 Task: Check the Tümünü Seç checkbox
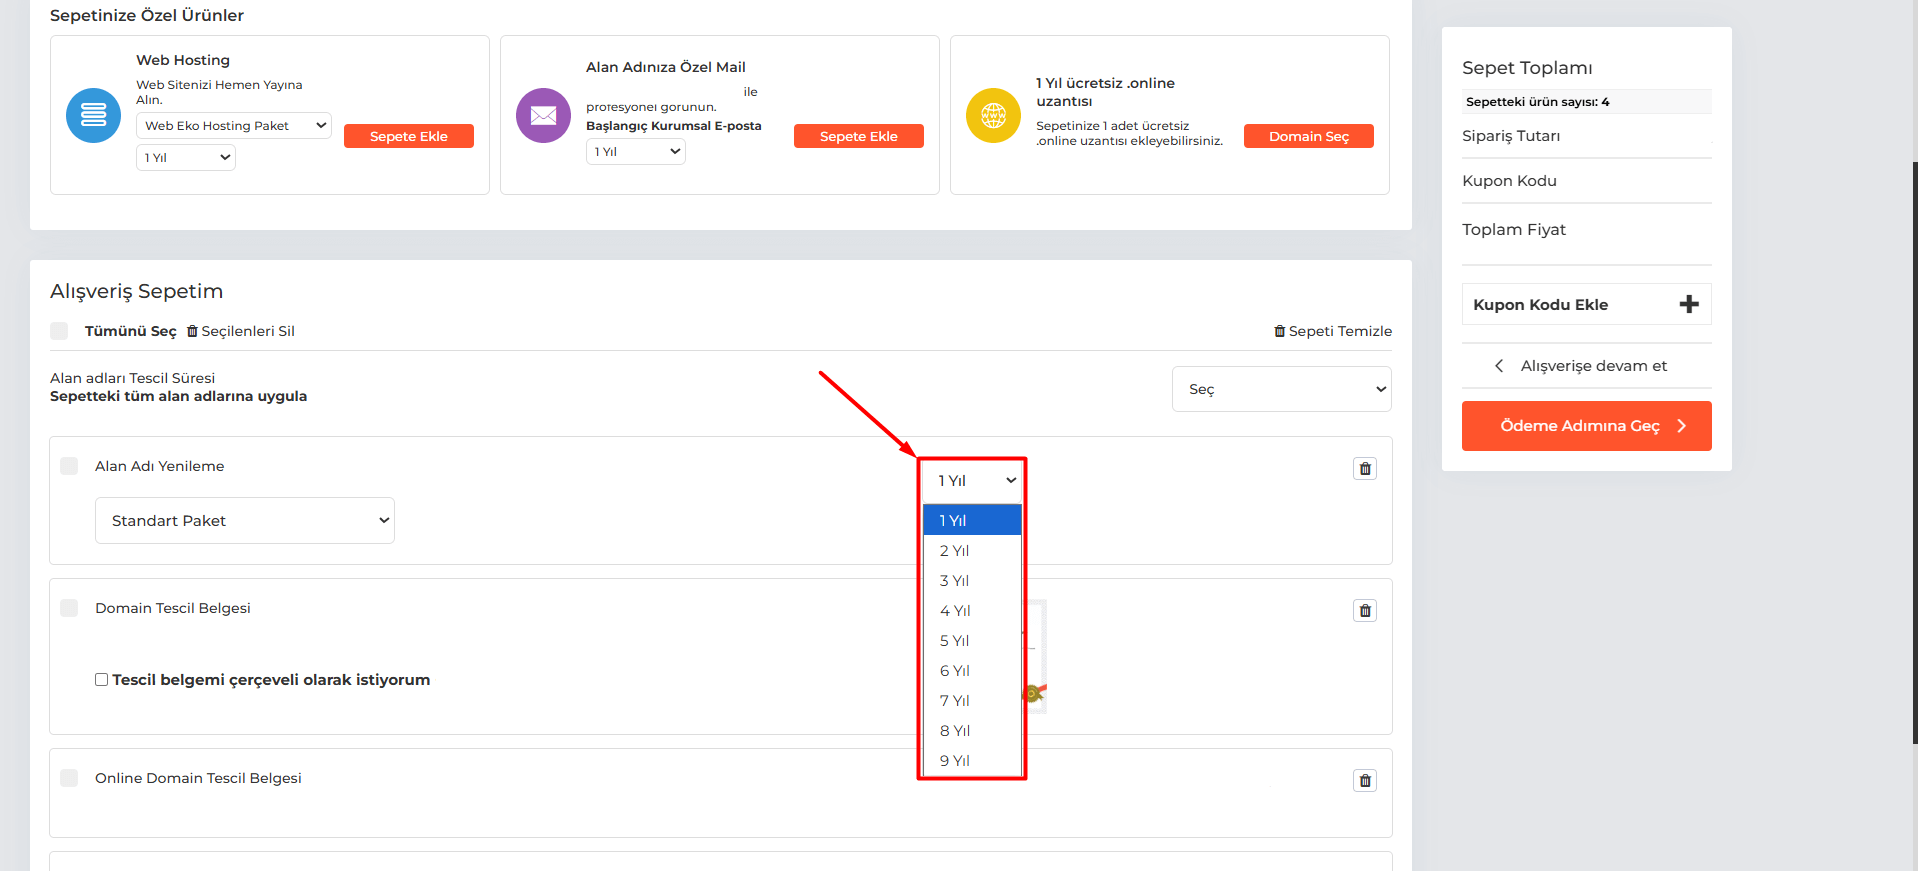[x=60, y=331]
